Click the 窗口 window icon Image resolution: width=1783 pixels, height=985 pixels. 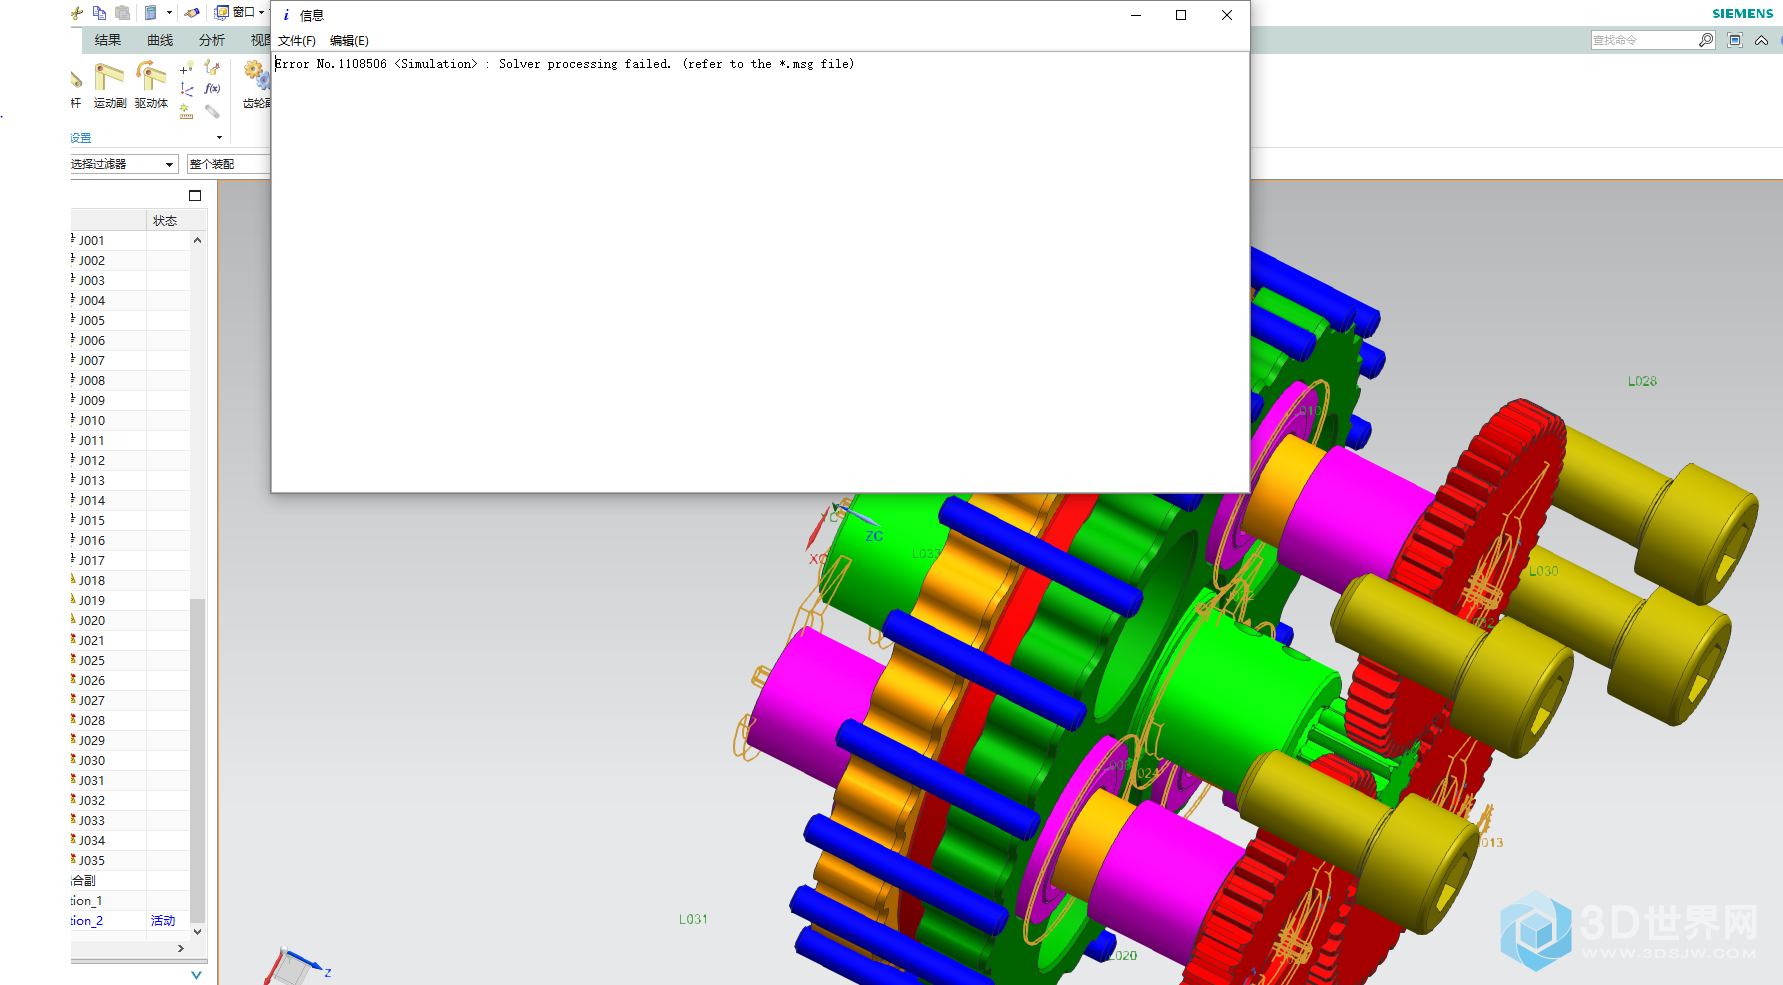pyautogui.click(x=222, y=13)
